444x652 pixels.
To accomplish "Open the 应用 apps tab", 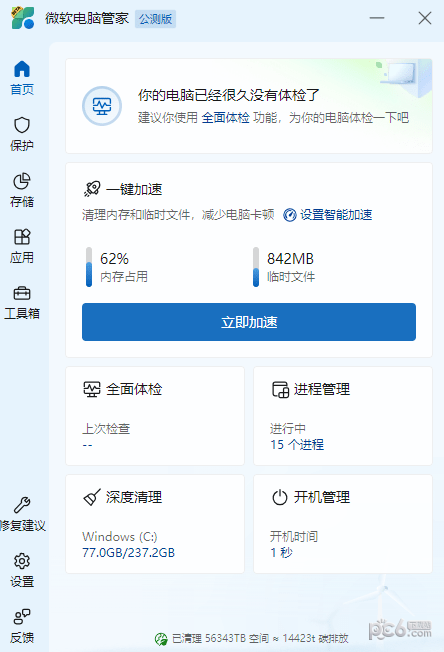I will pos(22,246).
